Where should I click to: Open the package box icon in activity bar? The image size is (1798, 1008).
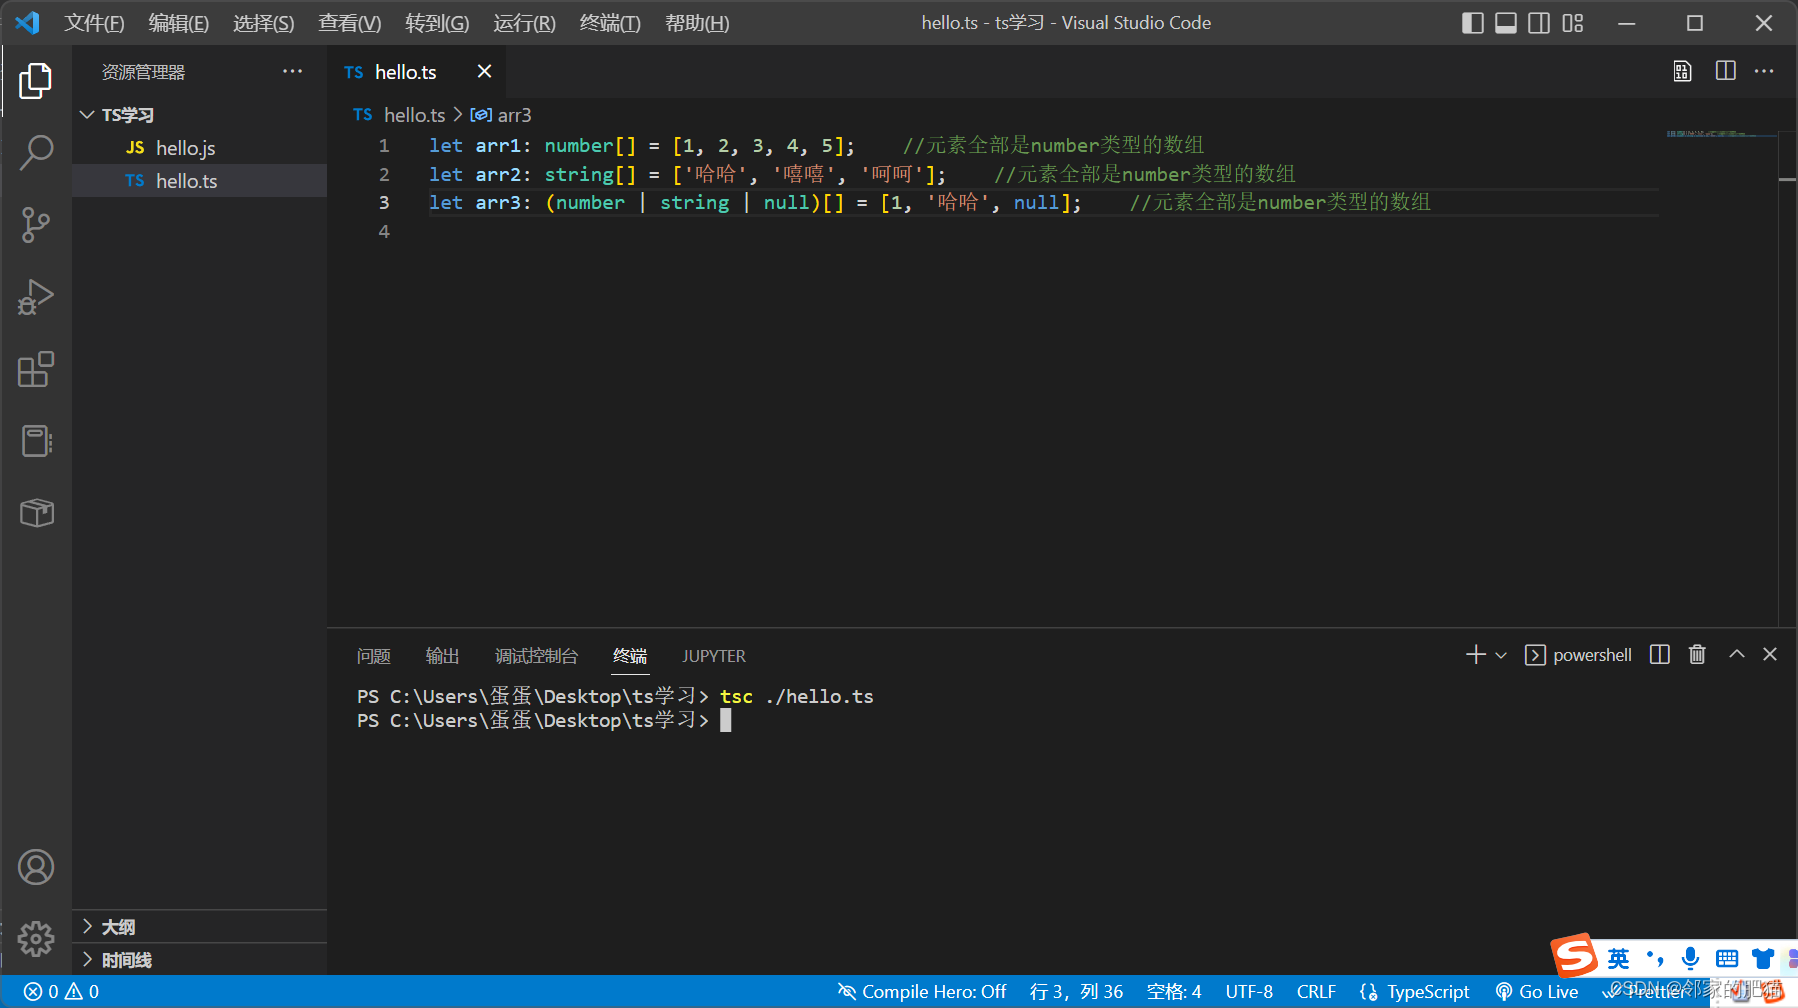tap(36, 513)
